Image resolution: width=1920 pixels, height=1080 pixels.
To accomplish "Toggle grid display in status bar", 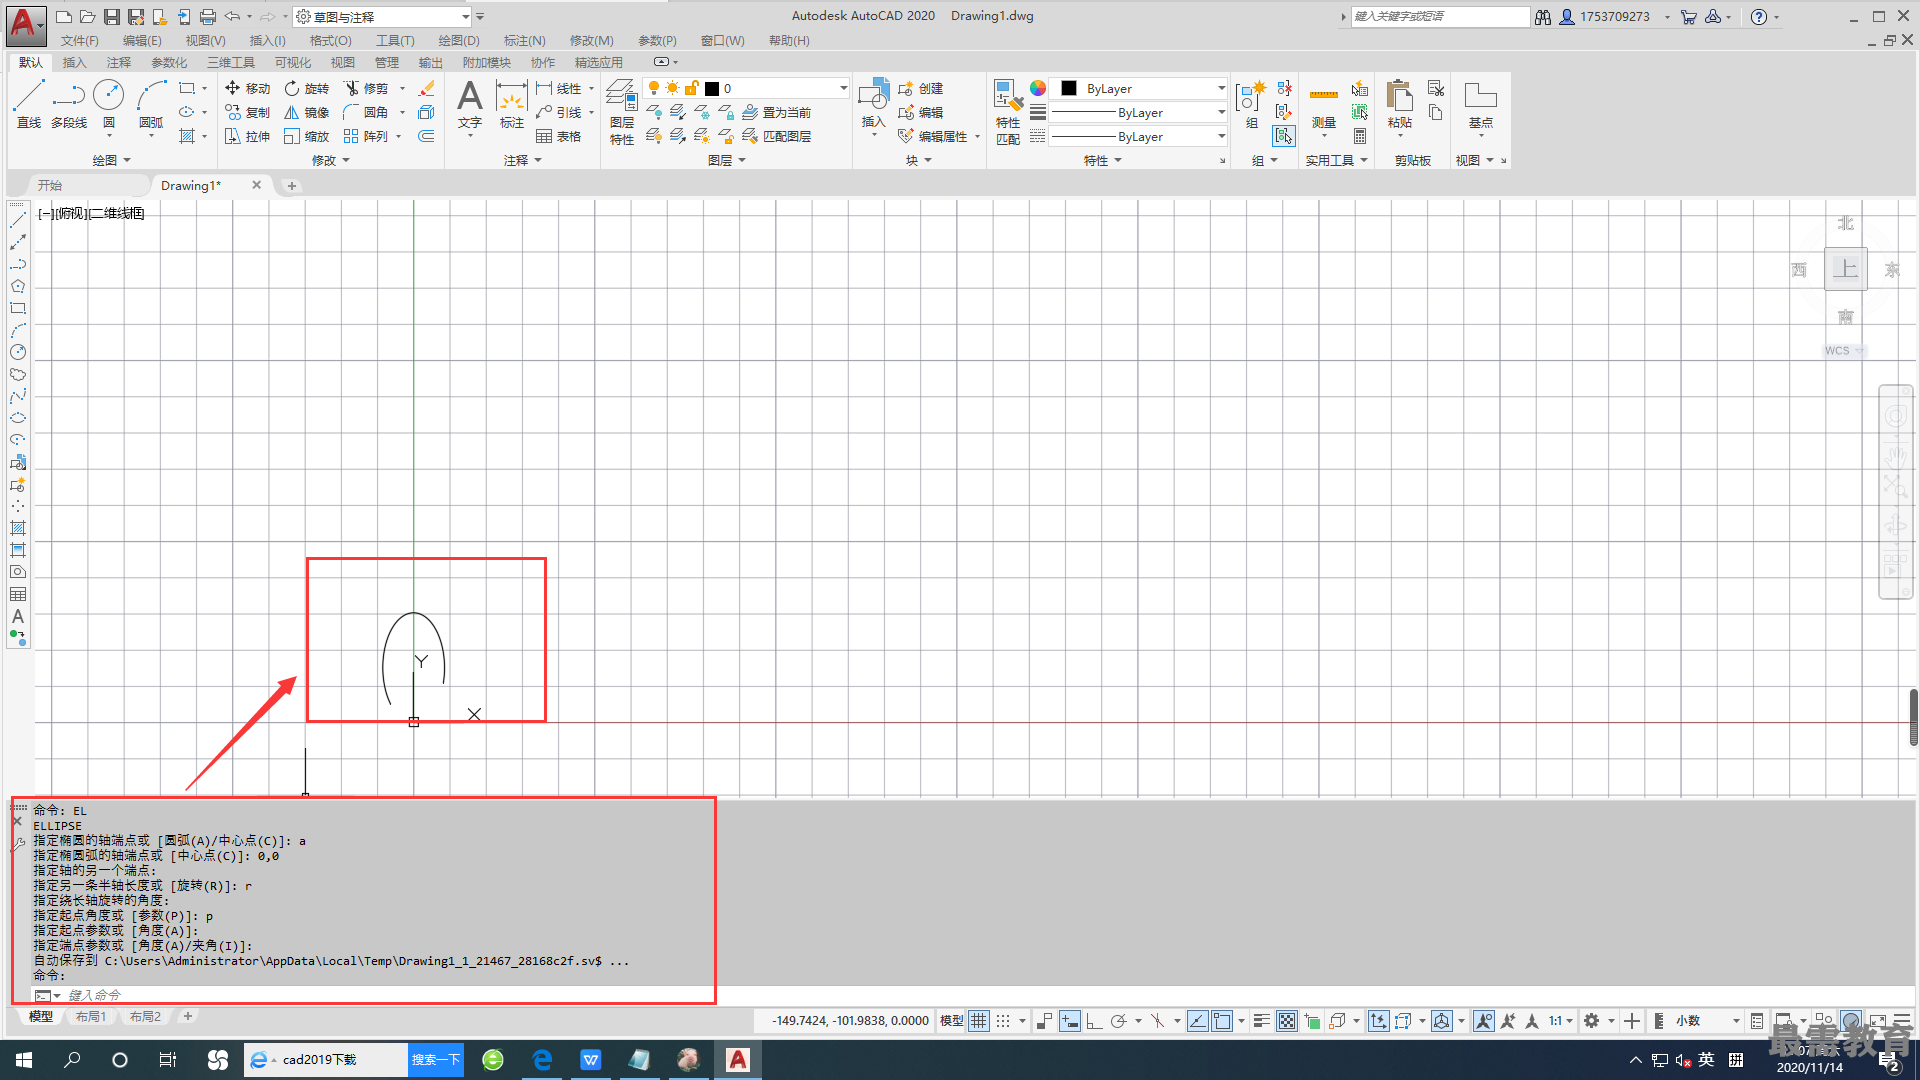I will (979, 1021).
